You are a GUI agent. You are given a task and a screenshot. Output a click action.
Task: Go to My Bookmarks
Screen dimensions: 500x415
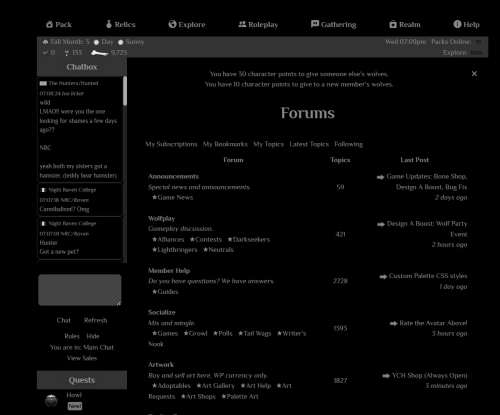pos(225,144)
